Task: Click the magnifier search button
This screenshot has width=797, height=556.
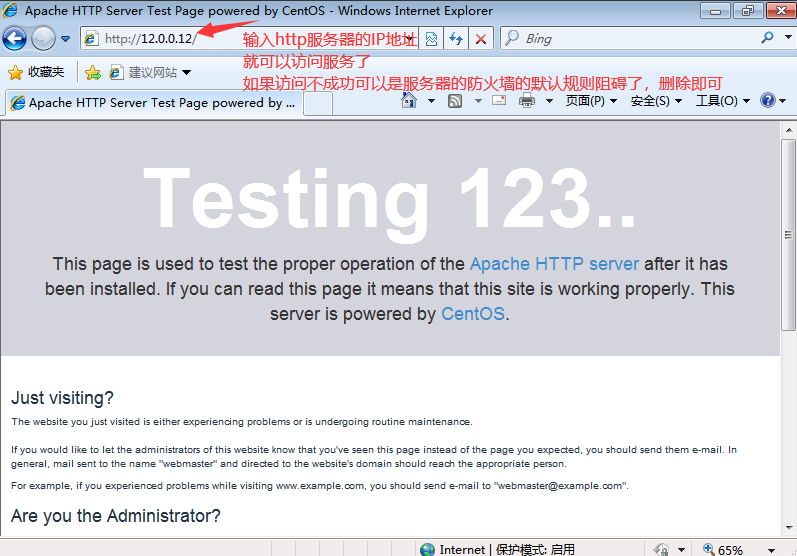Action: coord(768,38)
